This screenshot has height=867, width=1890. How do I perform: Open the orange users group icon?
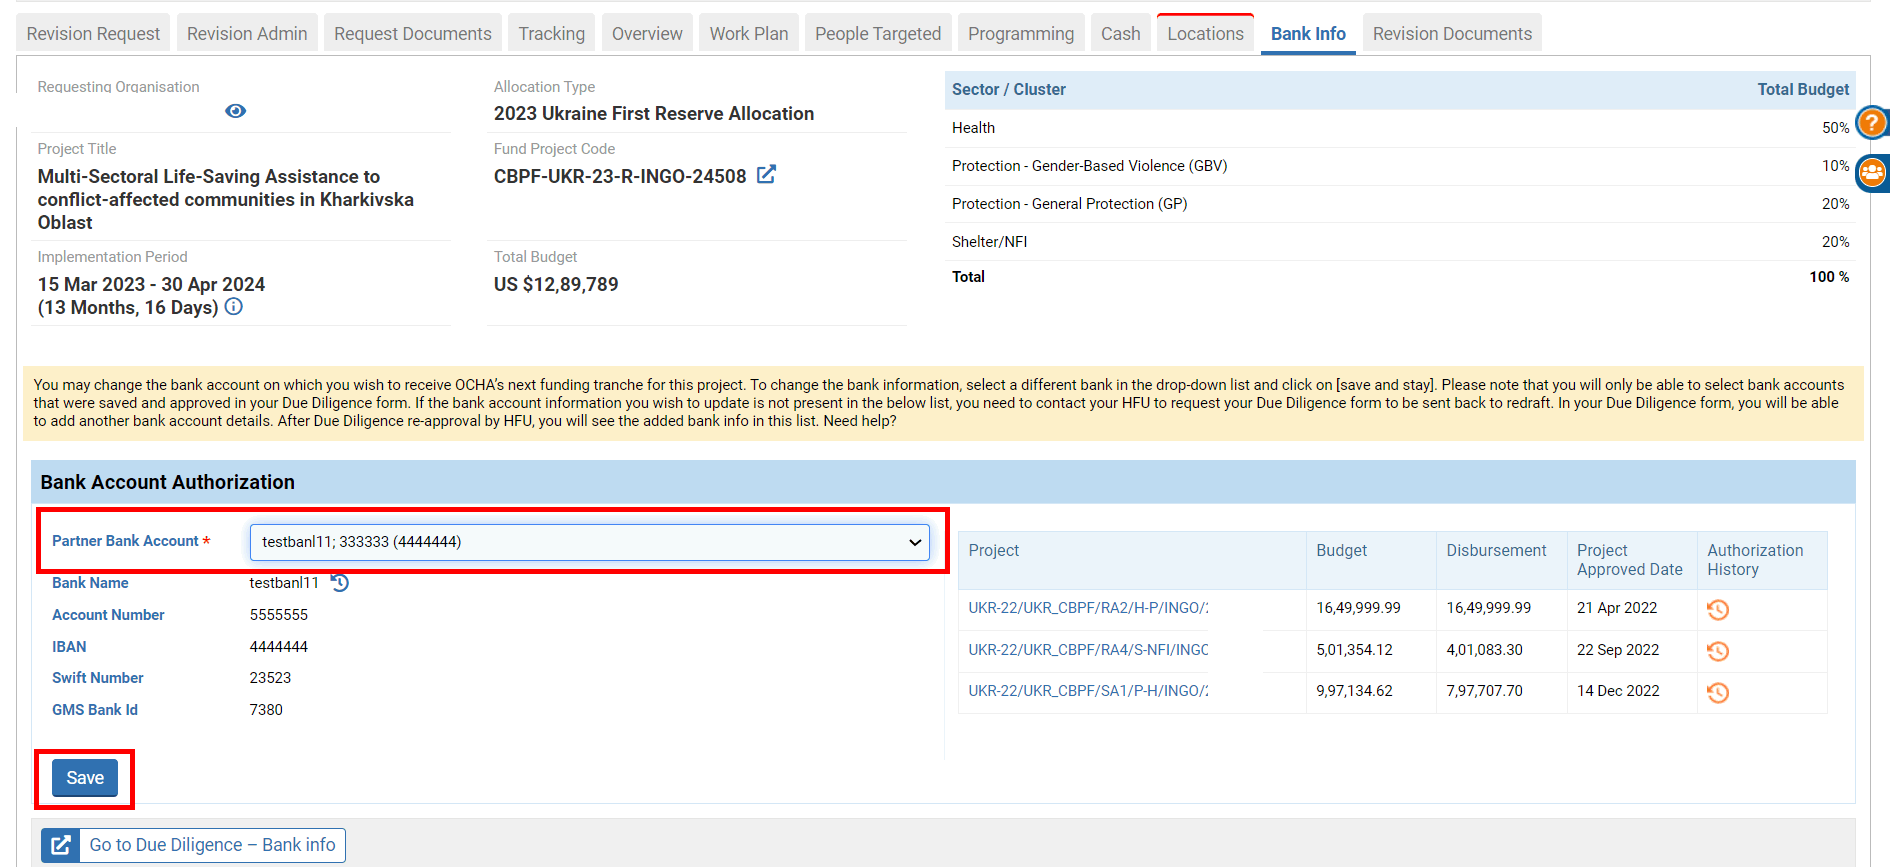click(x=1872, y=173)
